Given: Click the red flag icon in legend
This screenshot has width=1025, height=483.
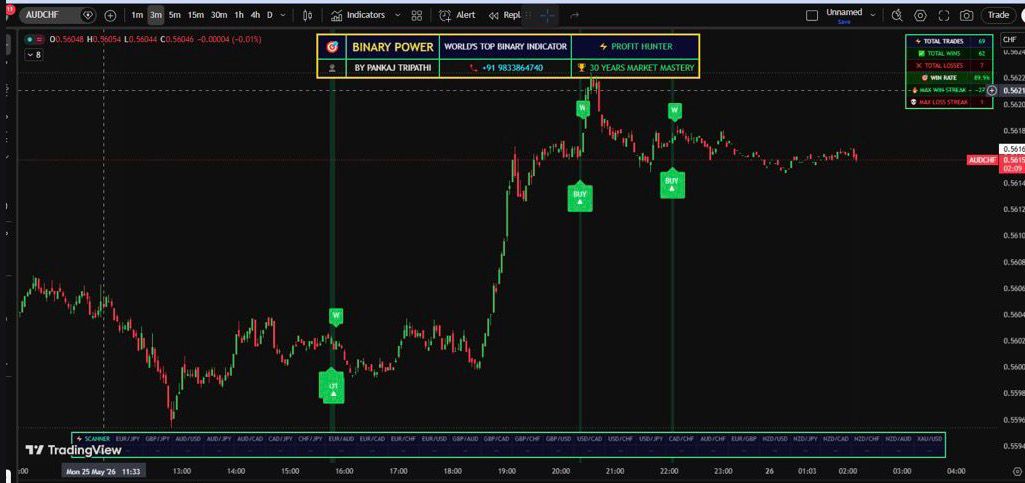Looking at the screenshot, I should tap(39, 39).
